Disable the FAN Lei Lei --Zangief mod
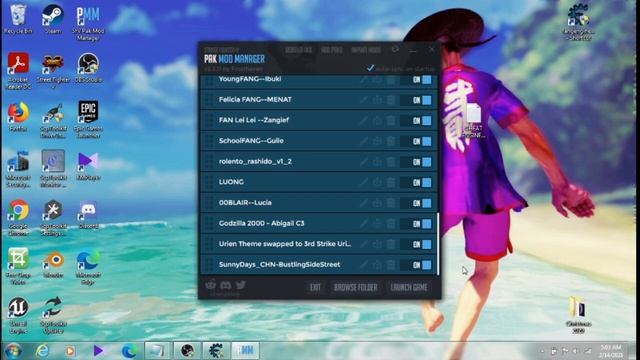The image size is (640, 360). (x=421, y=120)
